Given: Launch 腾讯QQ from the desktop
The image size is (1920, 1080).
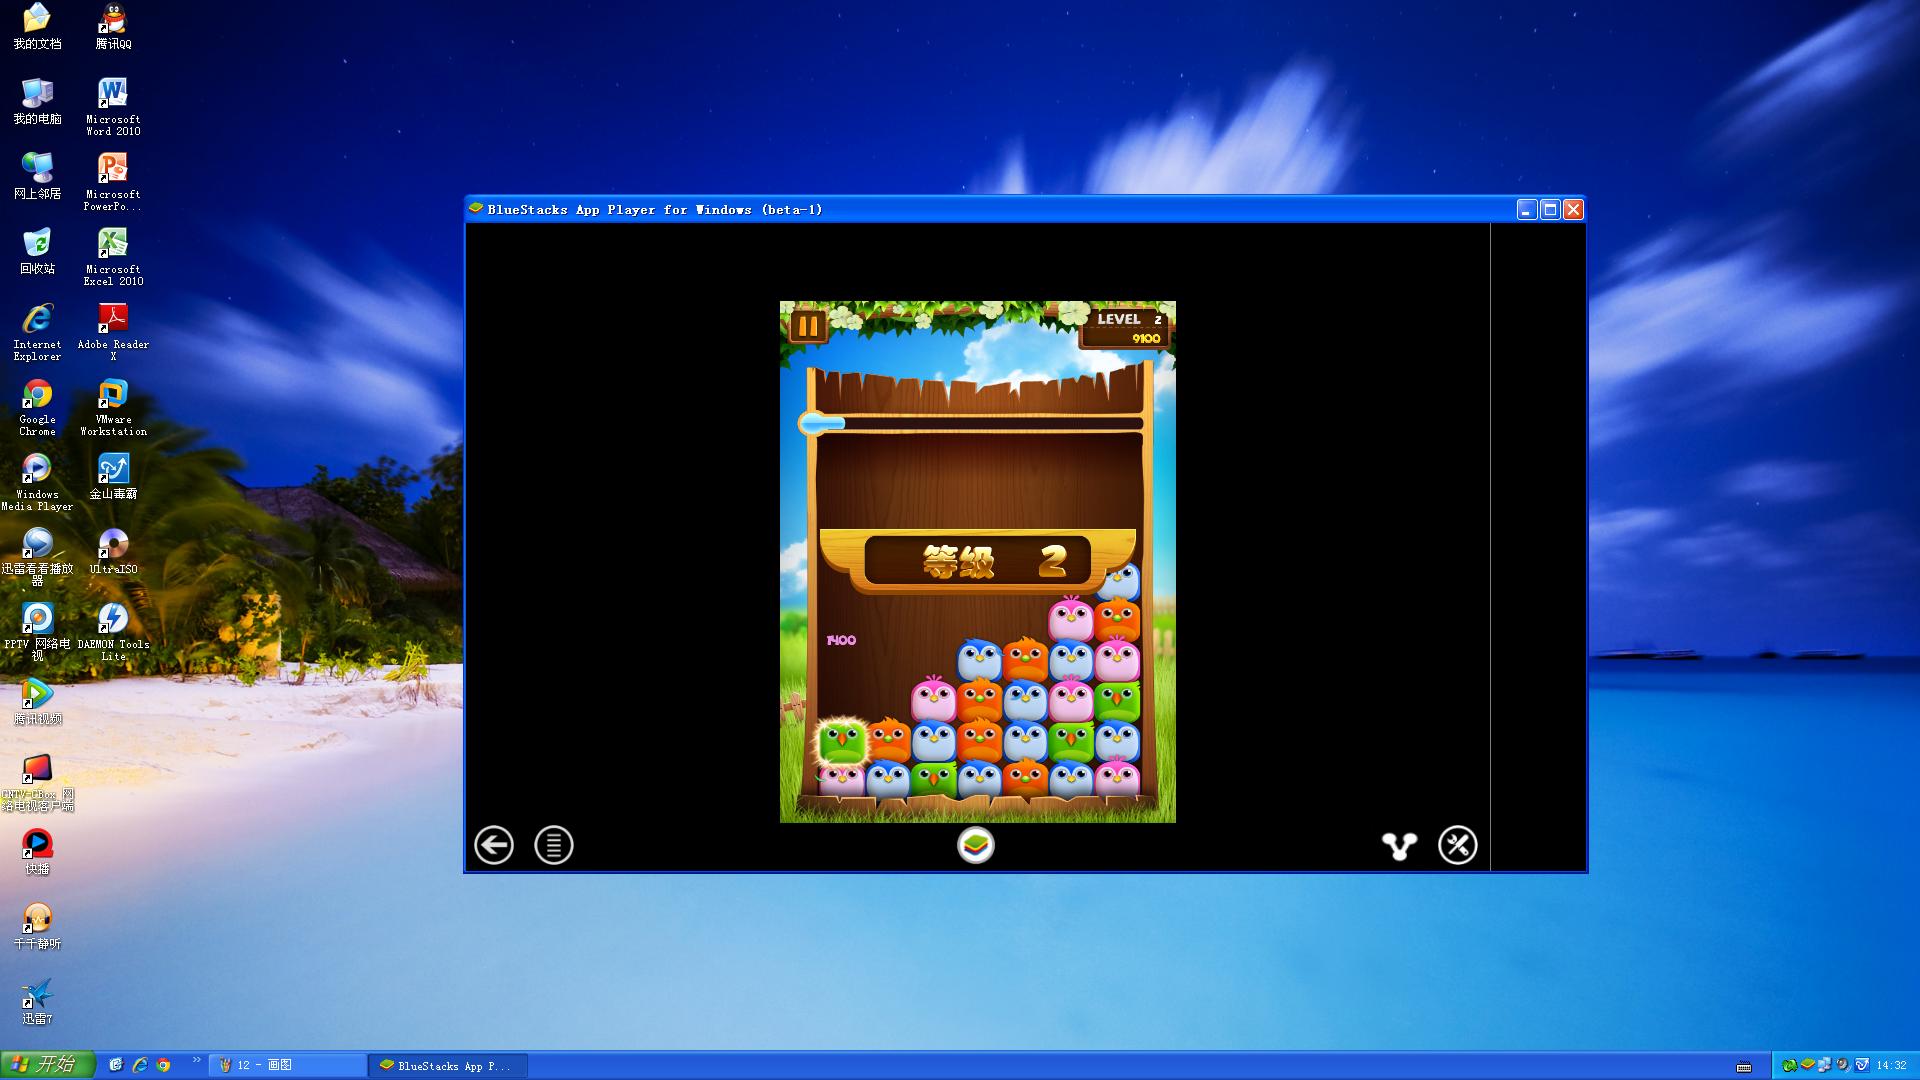Looking at the screenshot, I should click(x=113, y=26).
